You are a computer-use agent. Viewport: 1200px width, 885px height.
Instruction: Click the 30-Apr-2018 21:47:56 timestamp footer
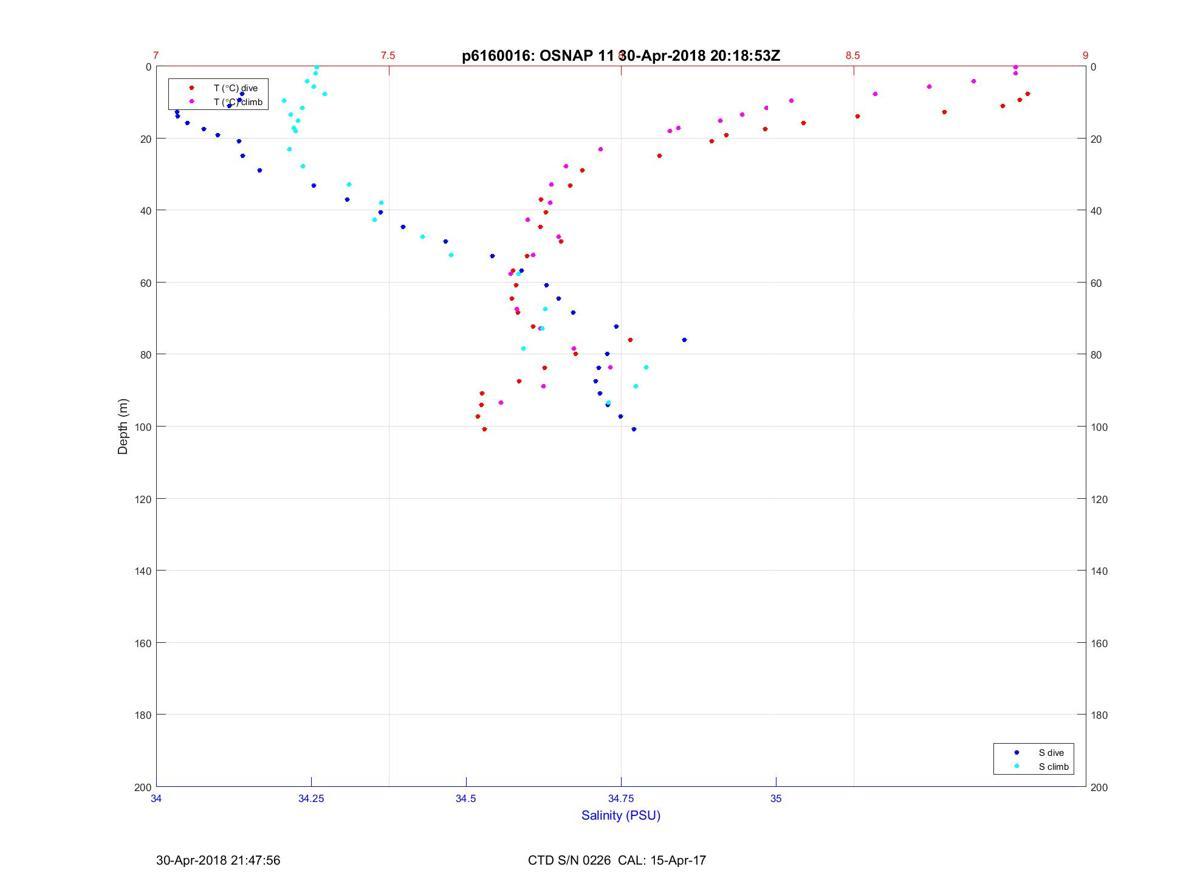(x=218, y=860)
